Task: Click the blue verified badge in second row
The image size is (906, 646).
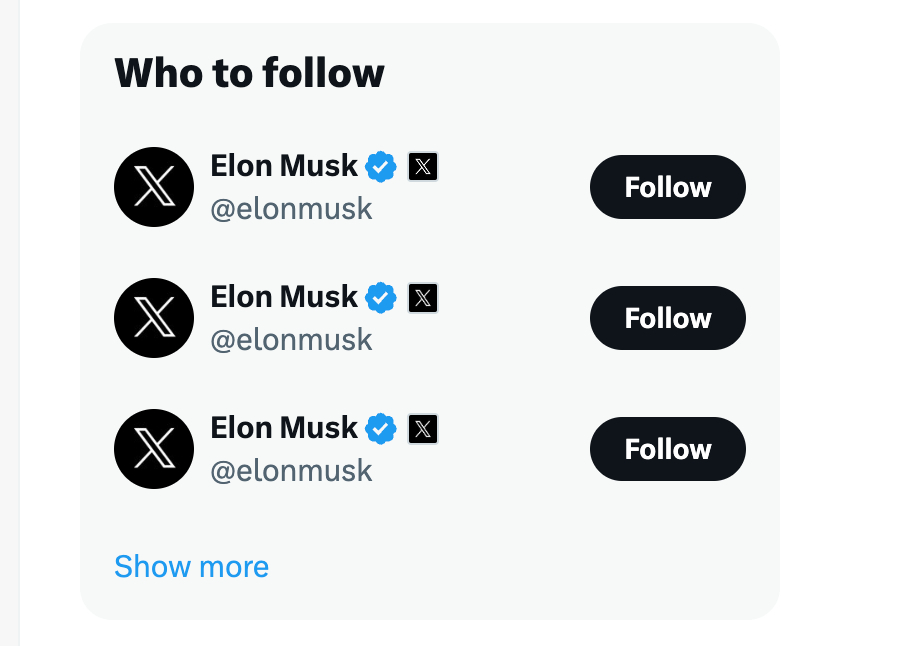Action: click(381, 297)
